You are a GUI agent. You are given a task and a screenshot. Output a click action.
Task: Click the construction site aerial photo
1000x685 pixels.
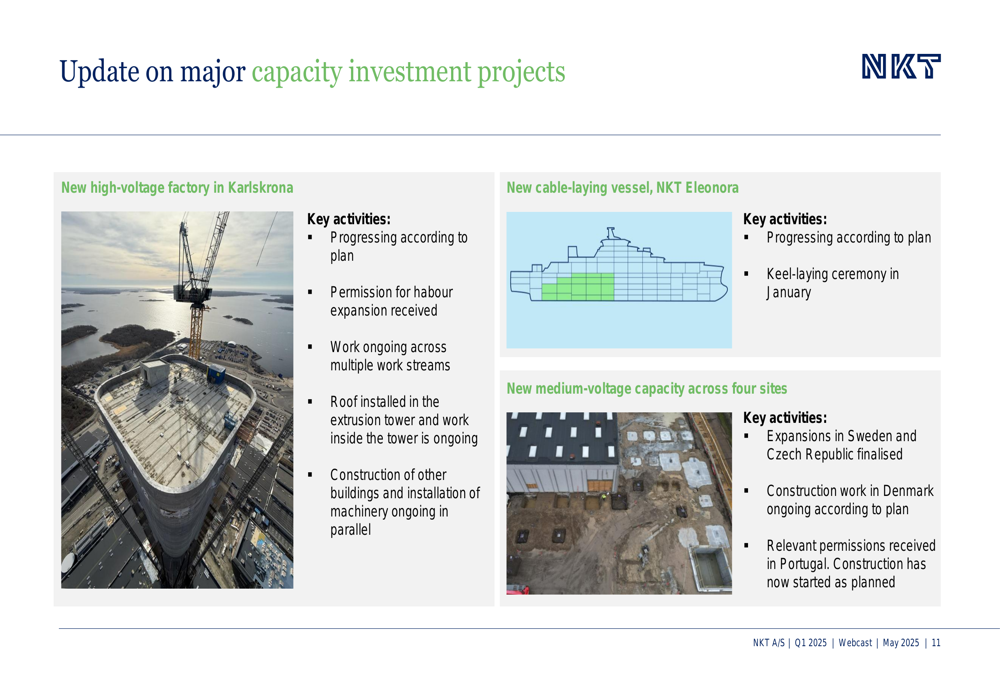(x=619, y=503)
